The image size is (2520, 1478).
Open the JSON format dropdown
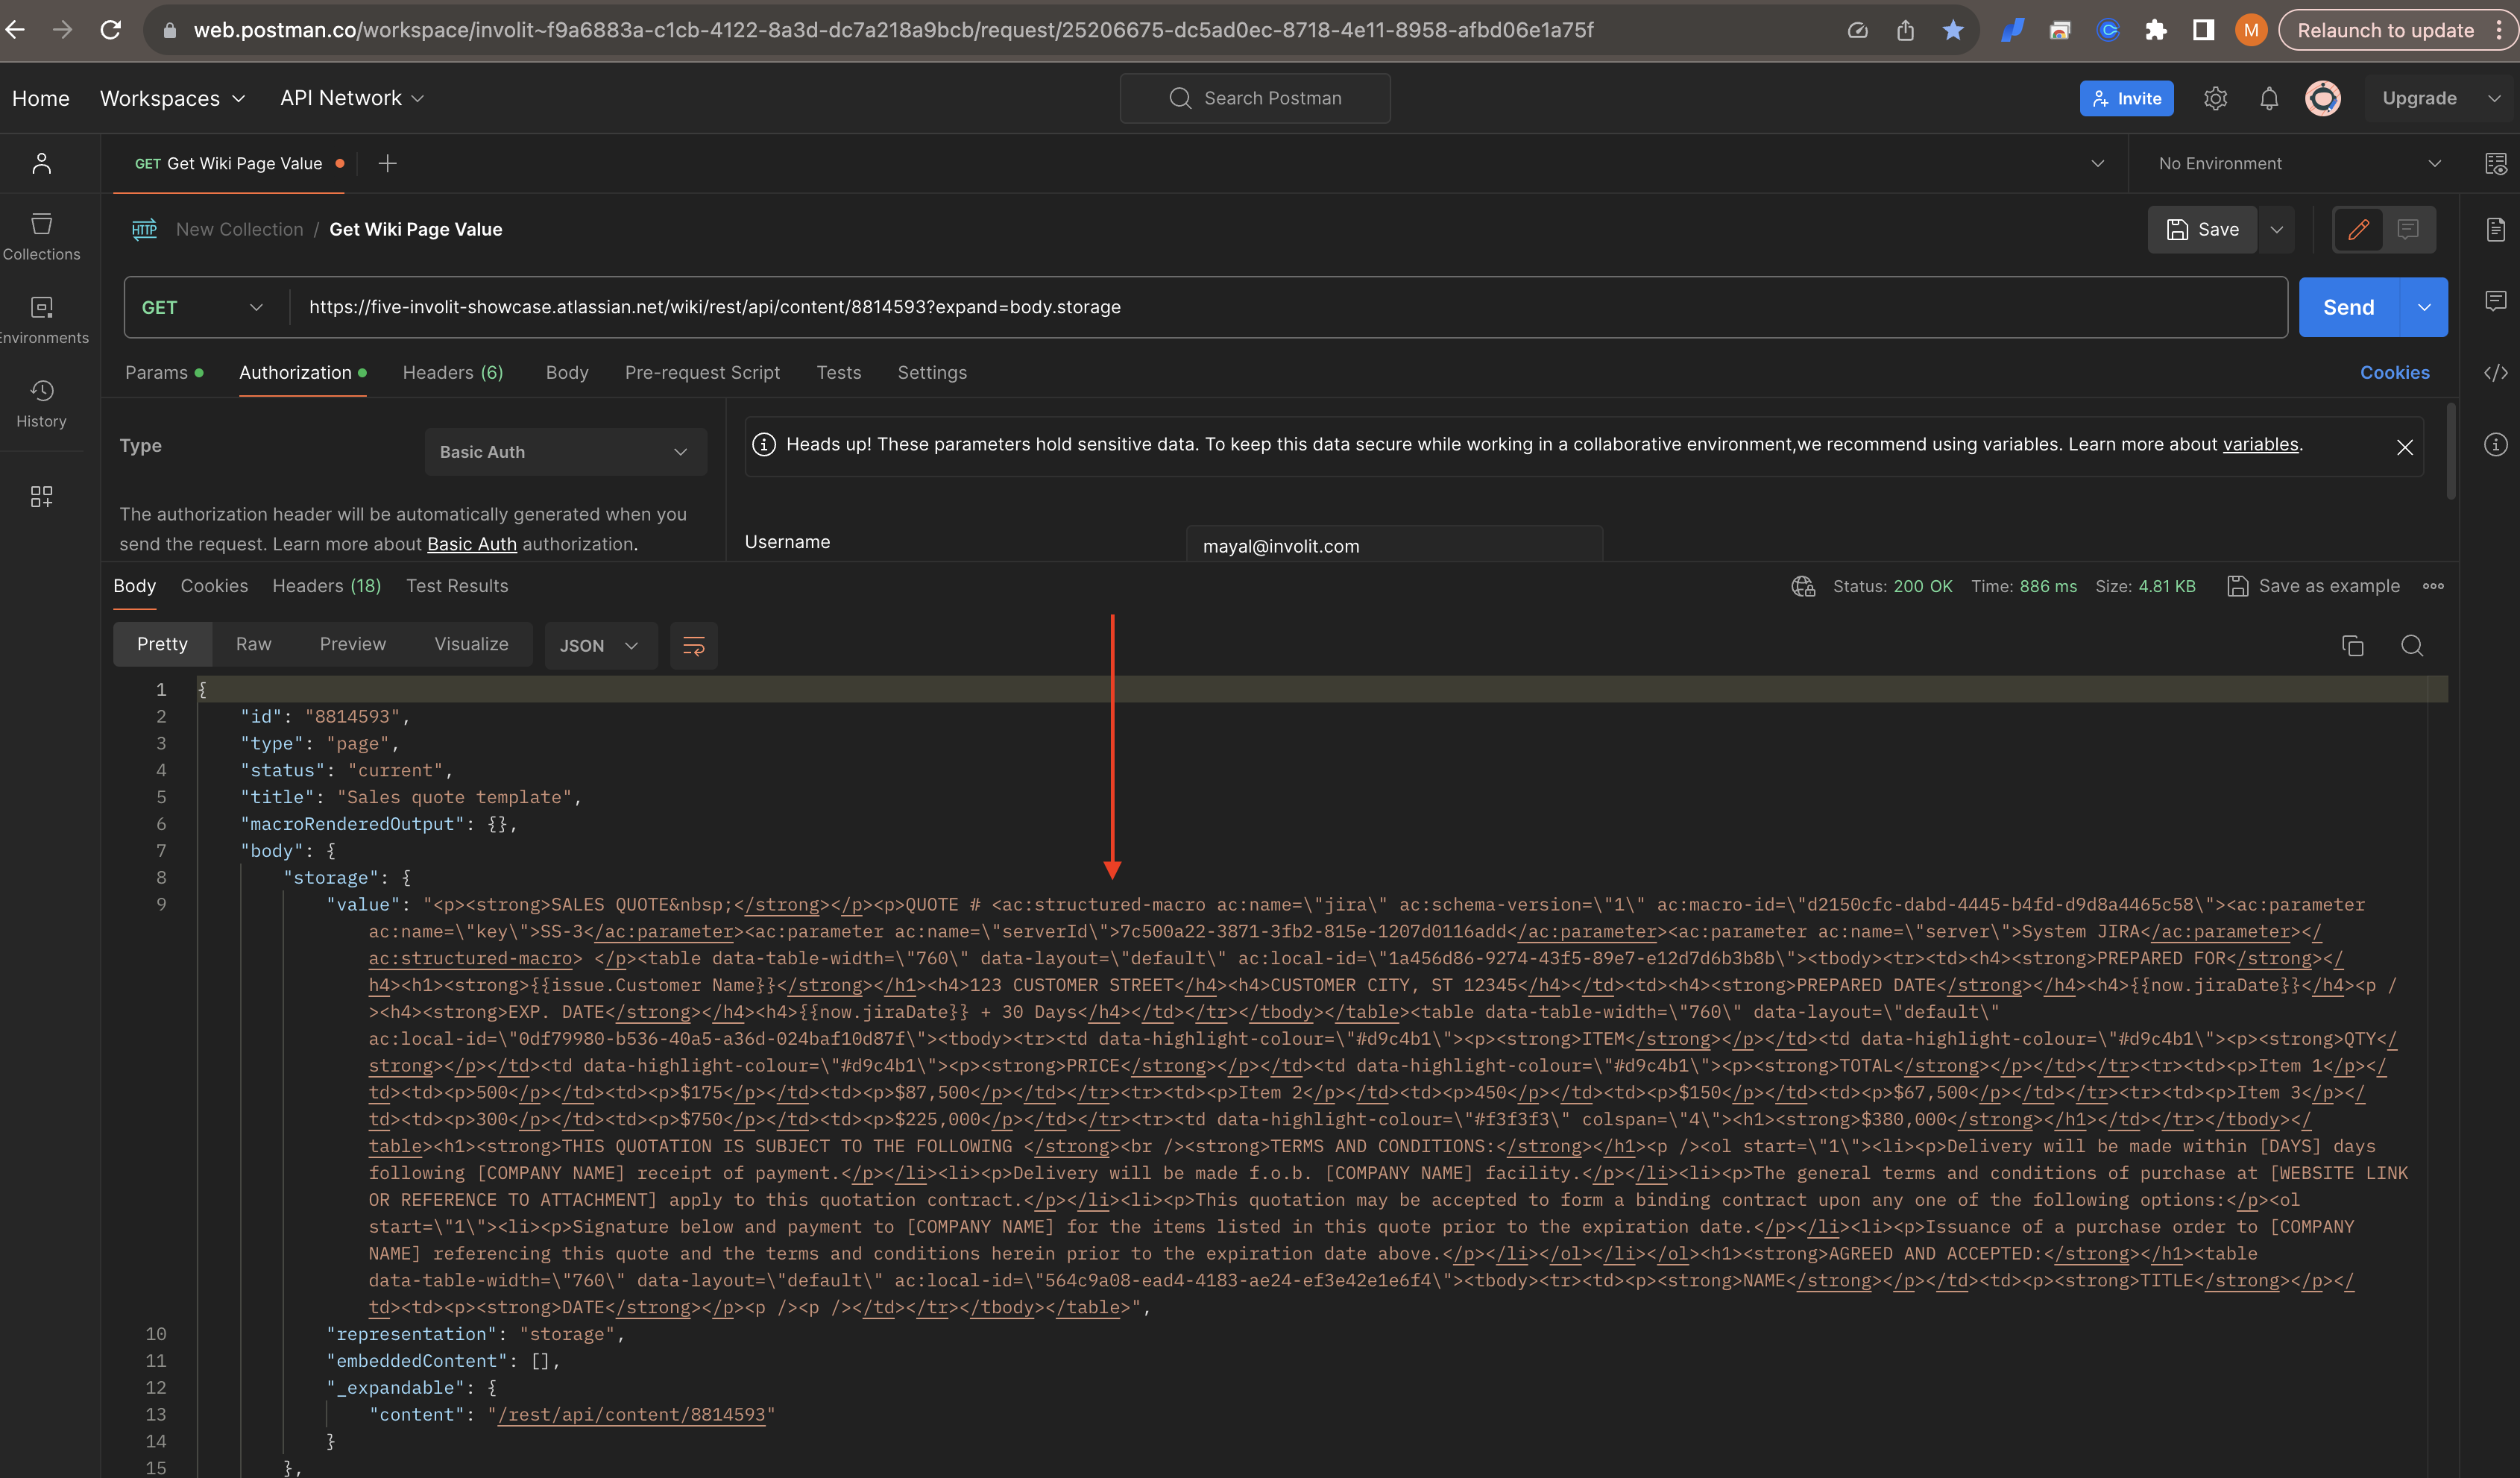600,646
